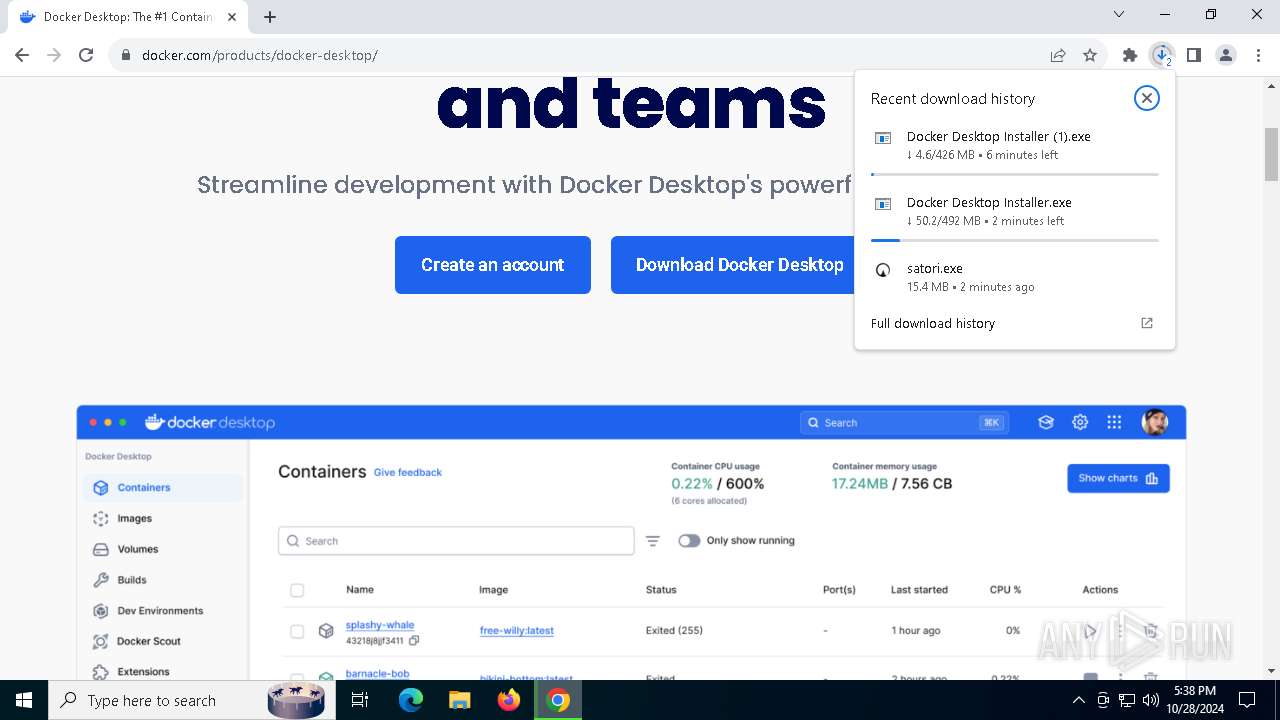Select the Docker Desktop browser tab
The image size is (1280, 720).
(128, 17)
